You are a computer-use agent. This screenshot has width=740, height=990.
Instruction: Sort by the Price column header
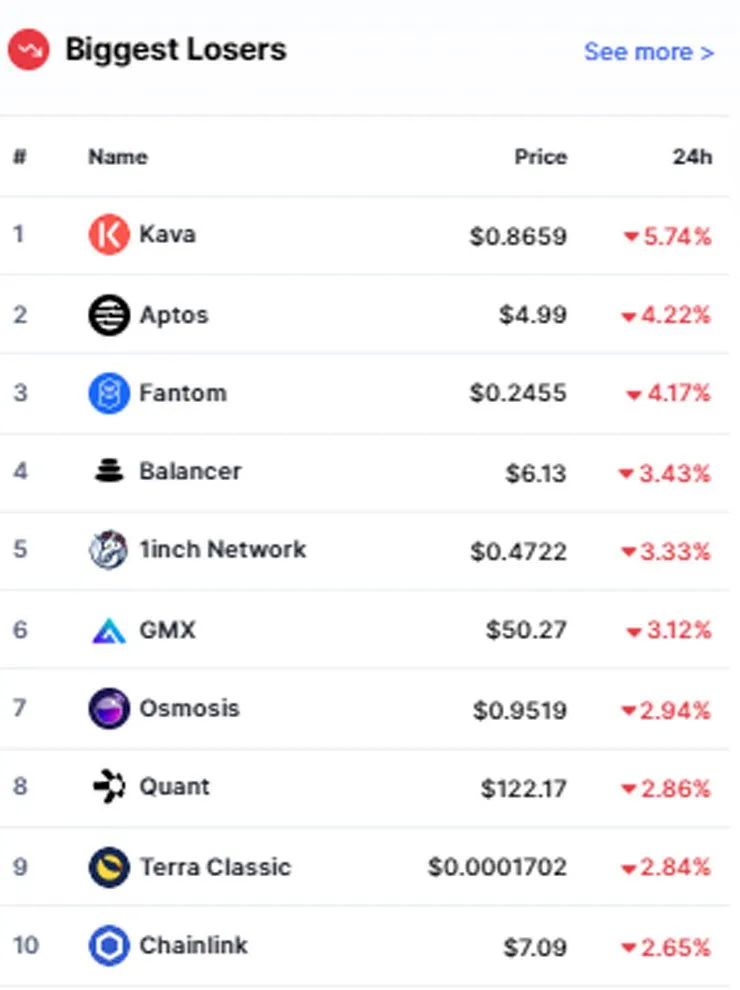[x=540, y=157]
